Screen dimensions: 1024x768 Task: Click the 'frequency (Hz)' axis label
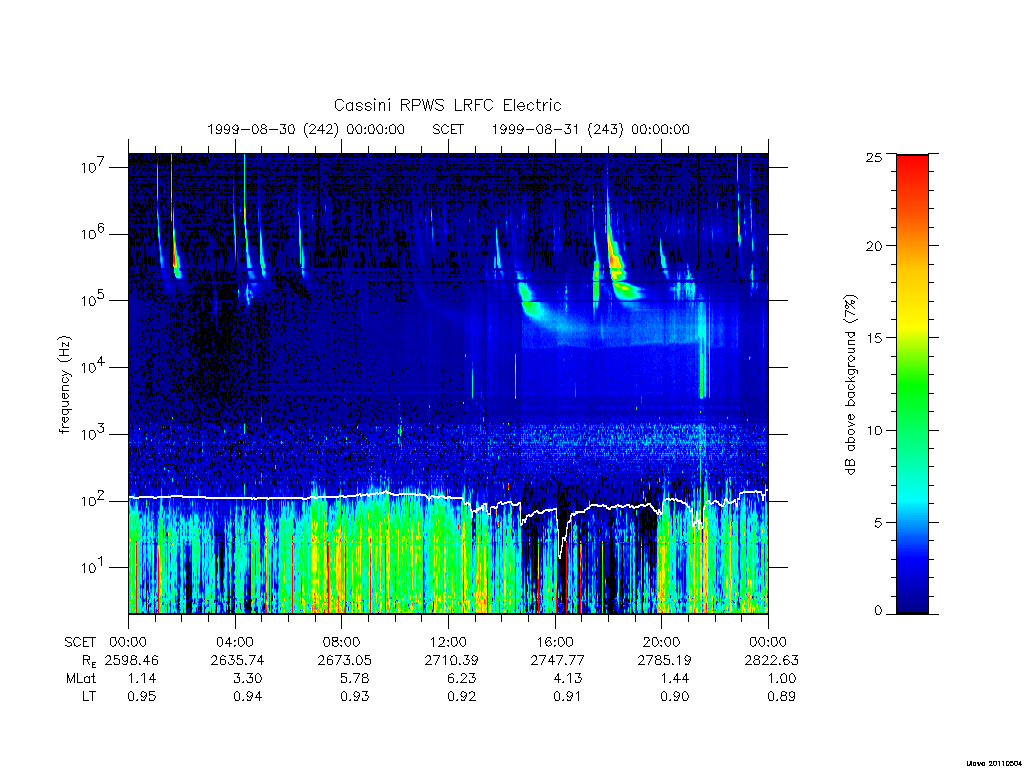click(x=64, y=385)
